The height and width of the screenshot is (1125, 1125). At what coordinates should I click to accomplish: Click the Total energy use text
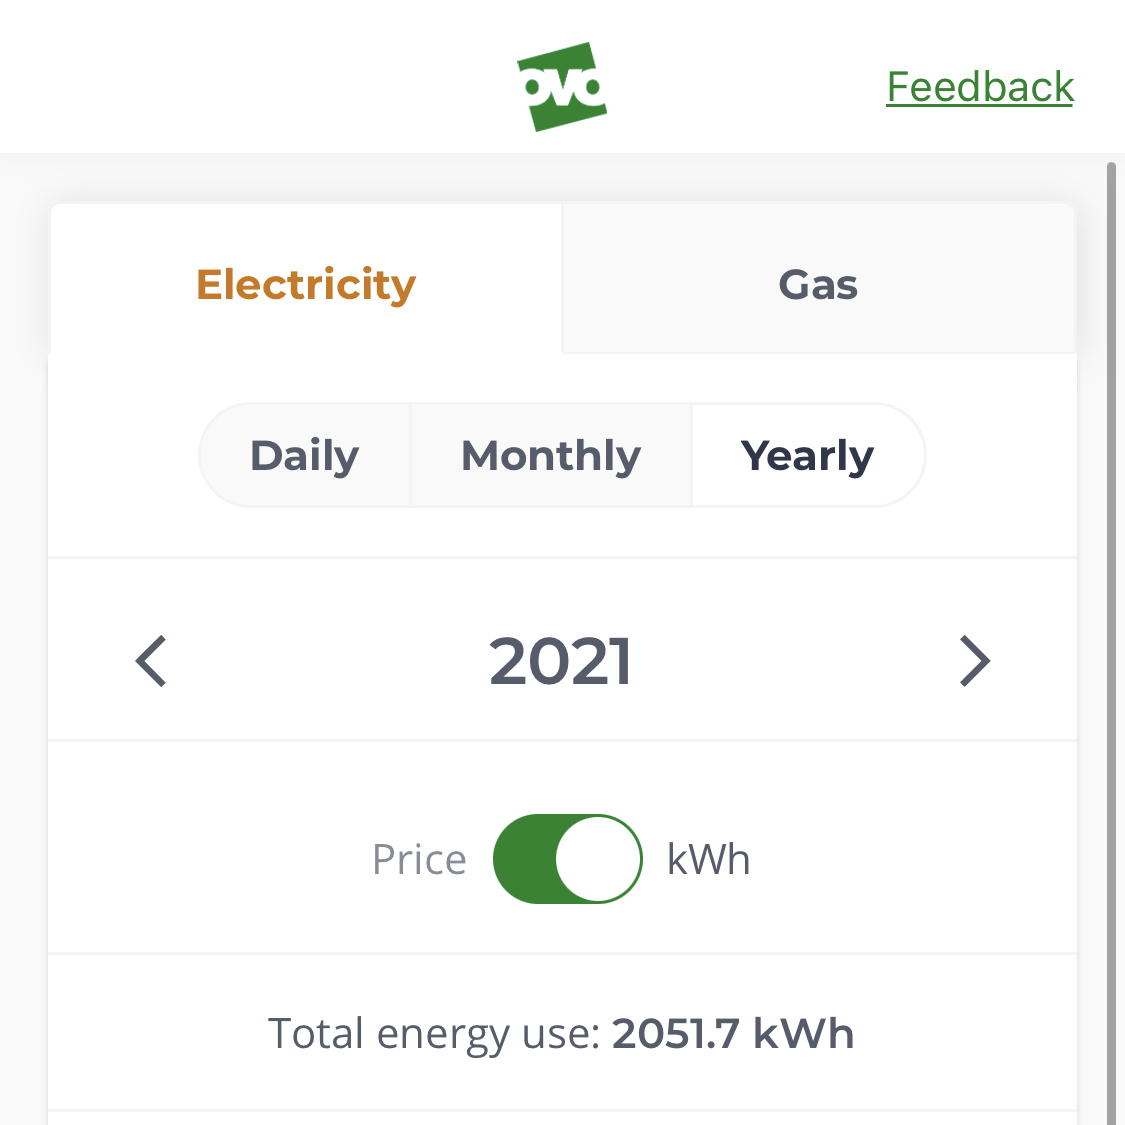point(433,1034)
